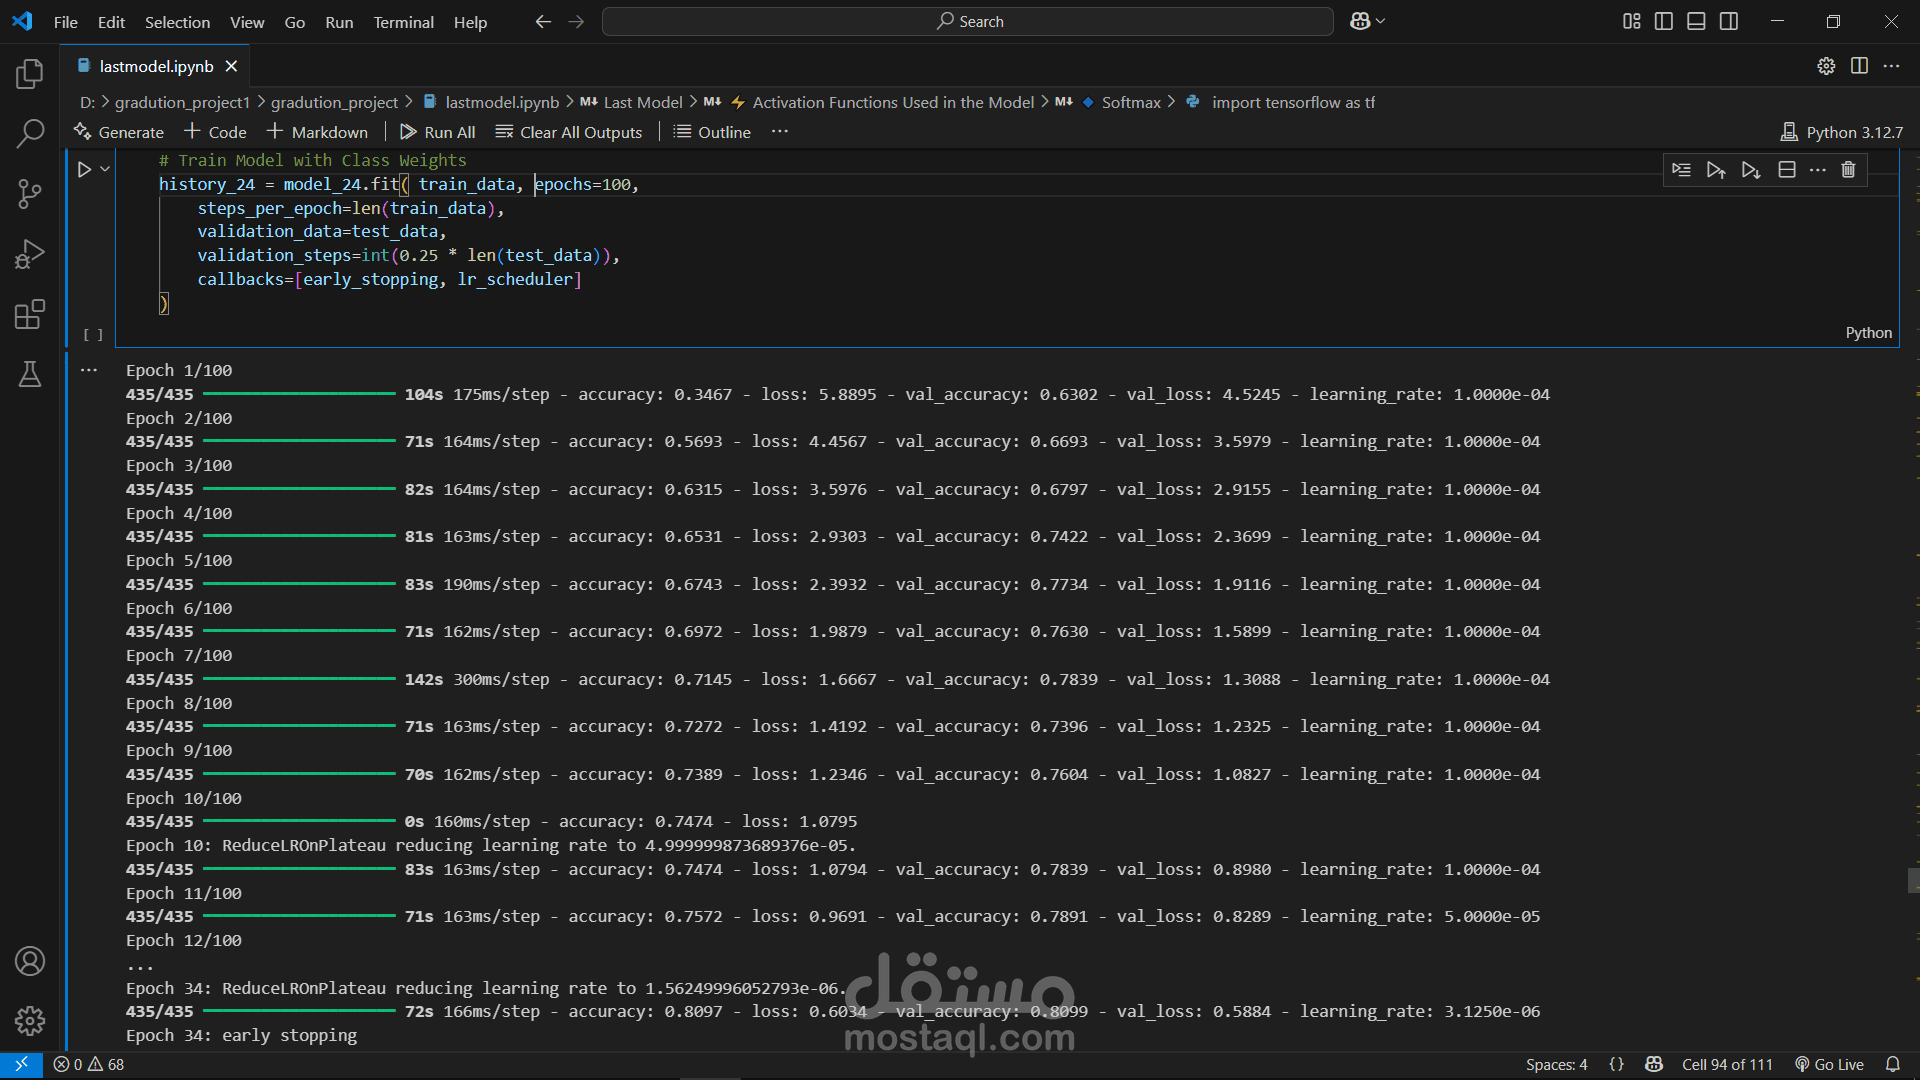Open the Explorer view in activity bar
1920x1080 pixels.
click(x=30, y=73)
